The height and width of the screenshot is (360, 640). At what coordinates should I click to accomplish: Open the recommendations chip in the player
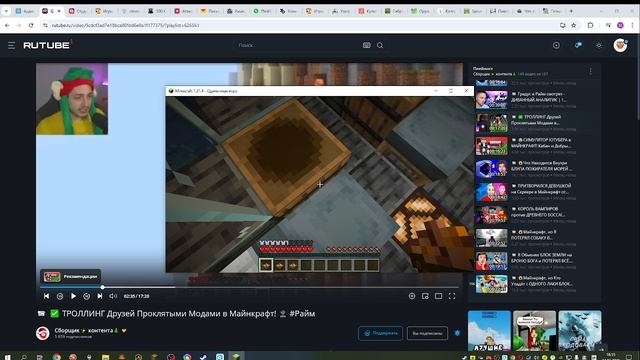click(x=70, y=276)
